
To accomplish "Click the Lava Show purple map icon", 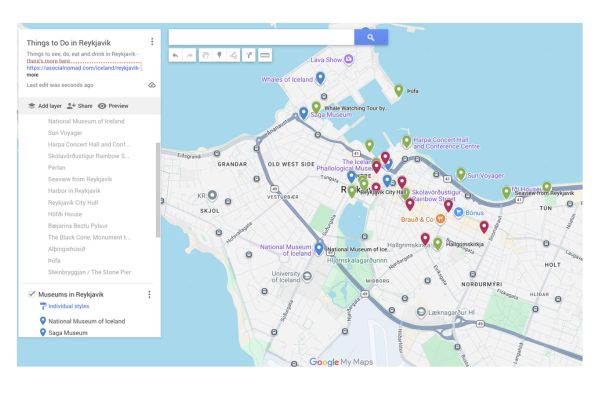I will tap(348, 59).
